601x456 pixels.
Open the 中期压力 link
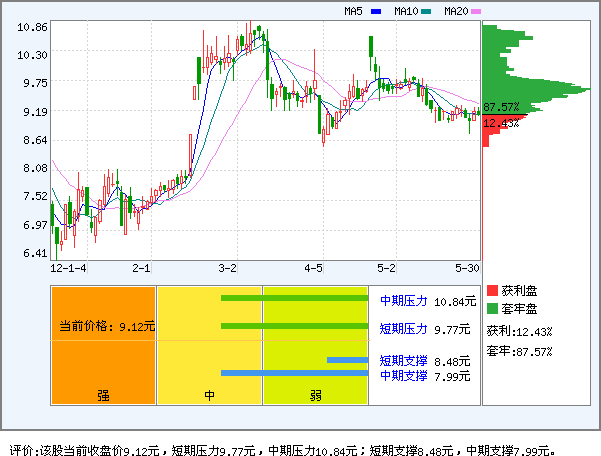[403, 300]
